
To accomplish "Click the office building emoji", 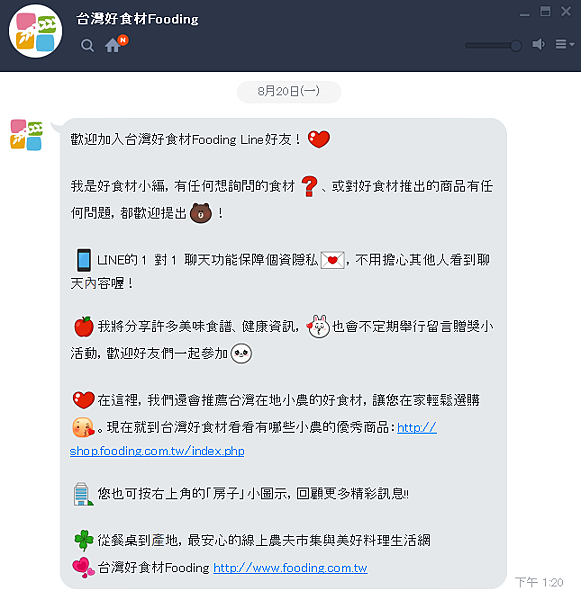I will [x=83, y=494].
